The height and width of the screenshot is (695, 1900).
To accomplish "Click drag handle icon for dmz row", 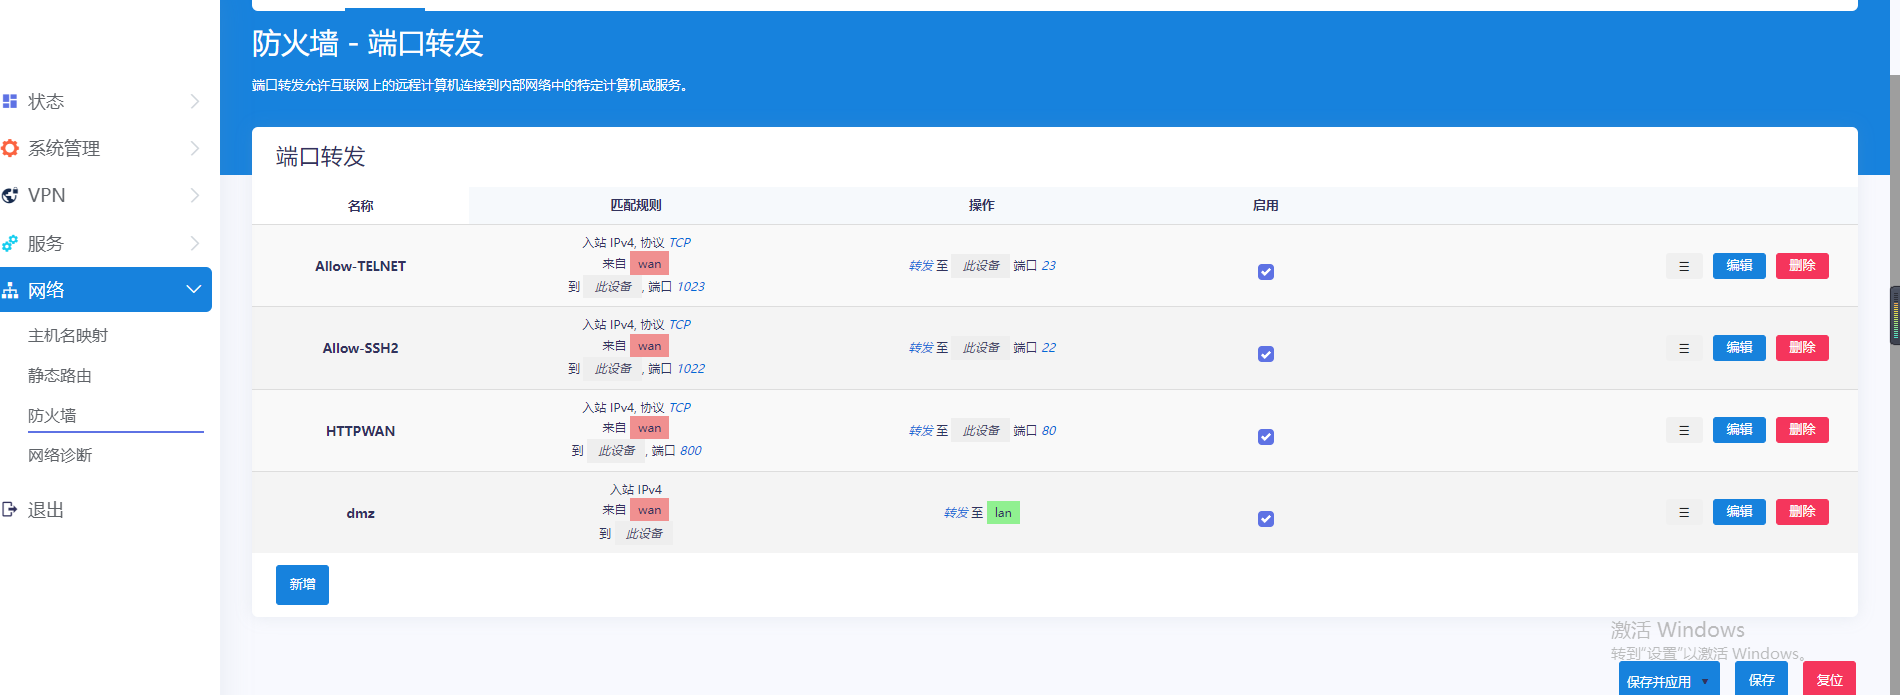I will (x=1684, y=512).
